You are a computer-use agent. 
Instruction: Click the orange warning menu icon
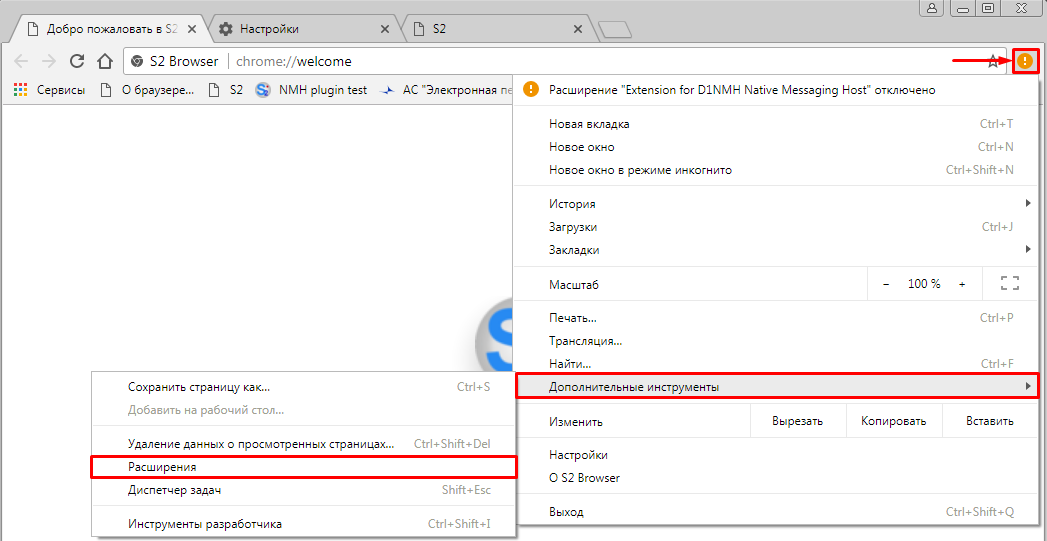pyautogui.click(x=1024, y=61)
